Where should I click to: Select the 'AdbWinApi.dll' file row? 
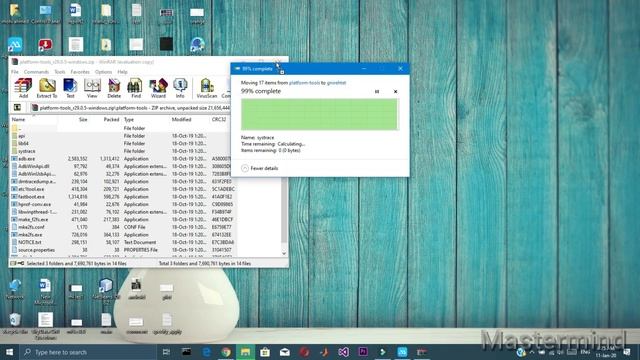[x=122, y=167]
